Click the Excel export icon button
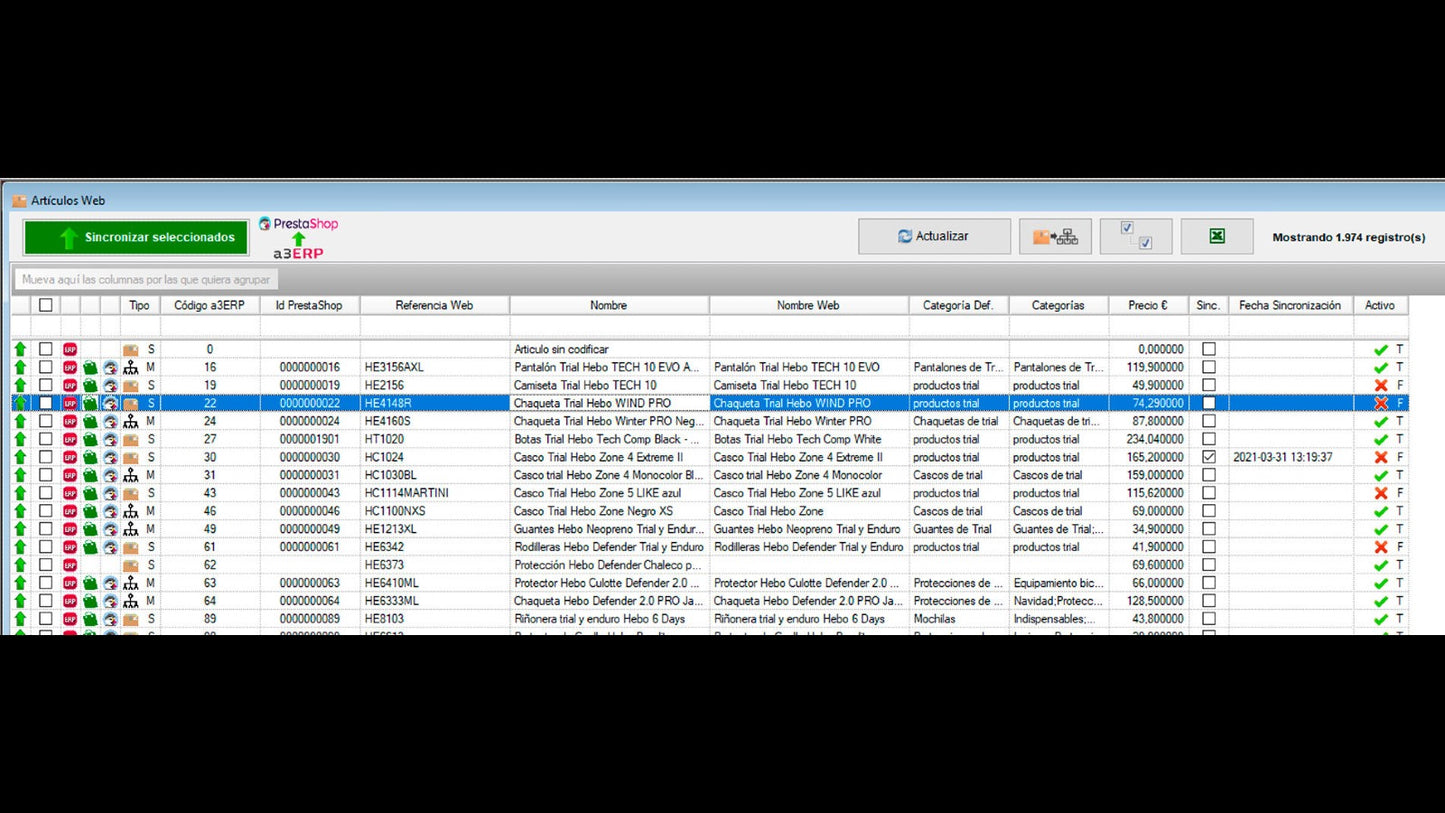The image size is (1445, 813). (1216, 237)
